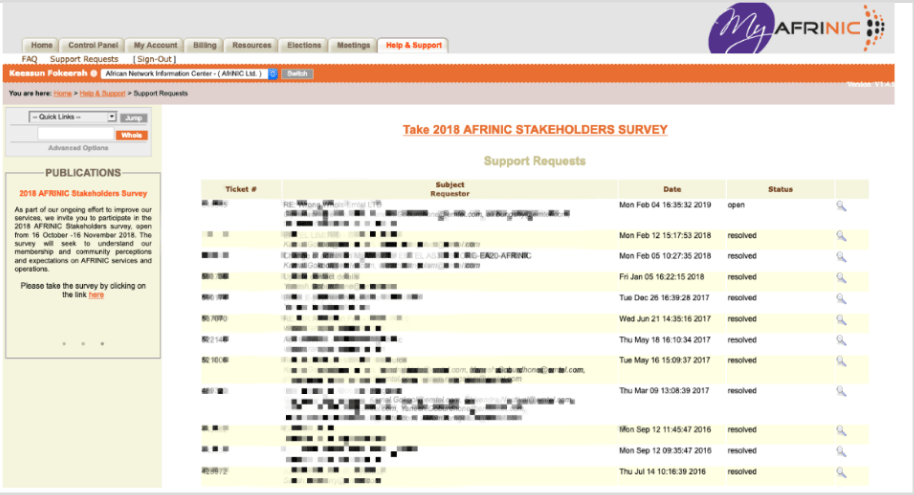Follow the Home breadcrumb link
The height and width of the screenshot is (495, 914).
pyautogui.click(x=62, y=93)
